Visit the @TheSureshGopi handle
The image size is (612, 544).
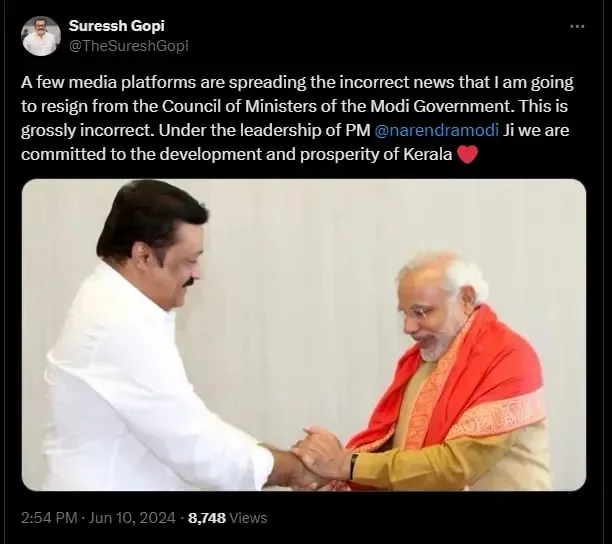point(128,46)
